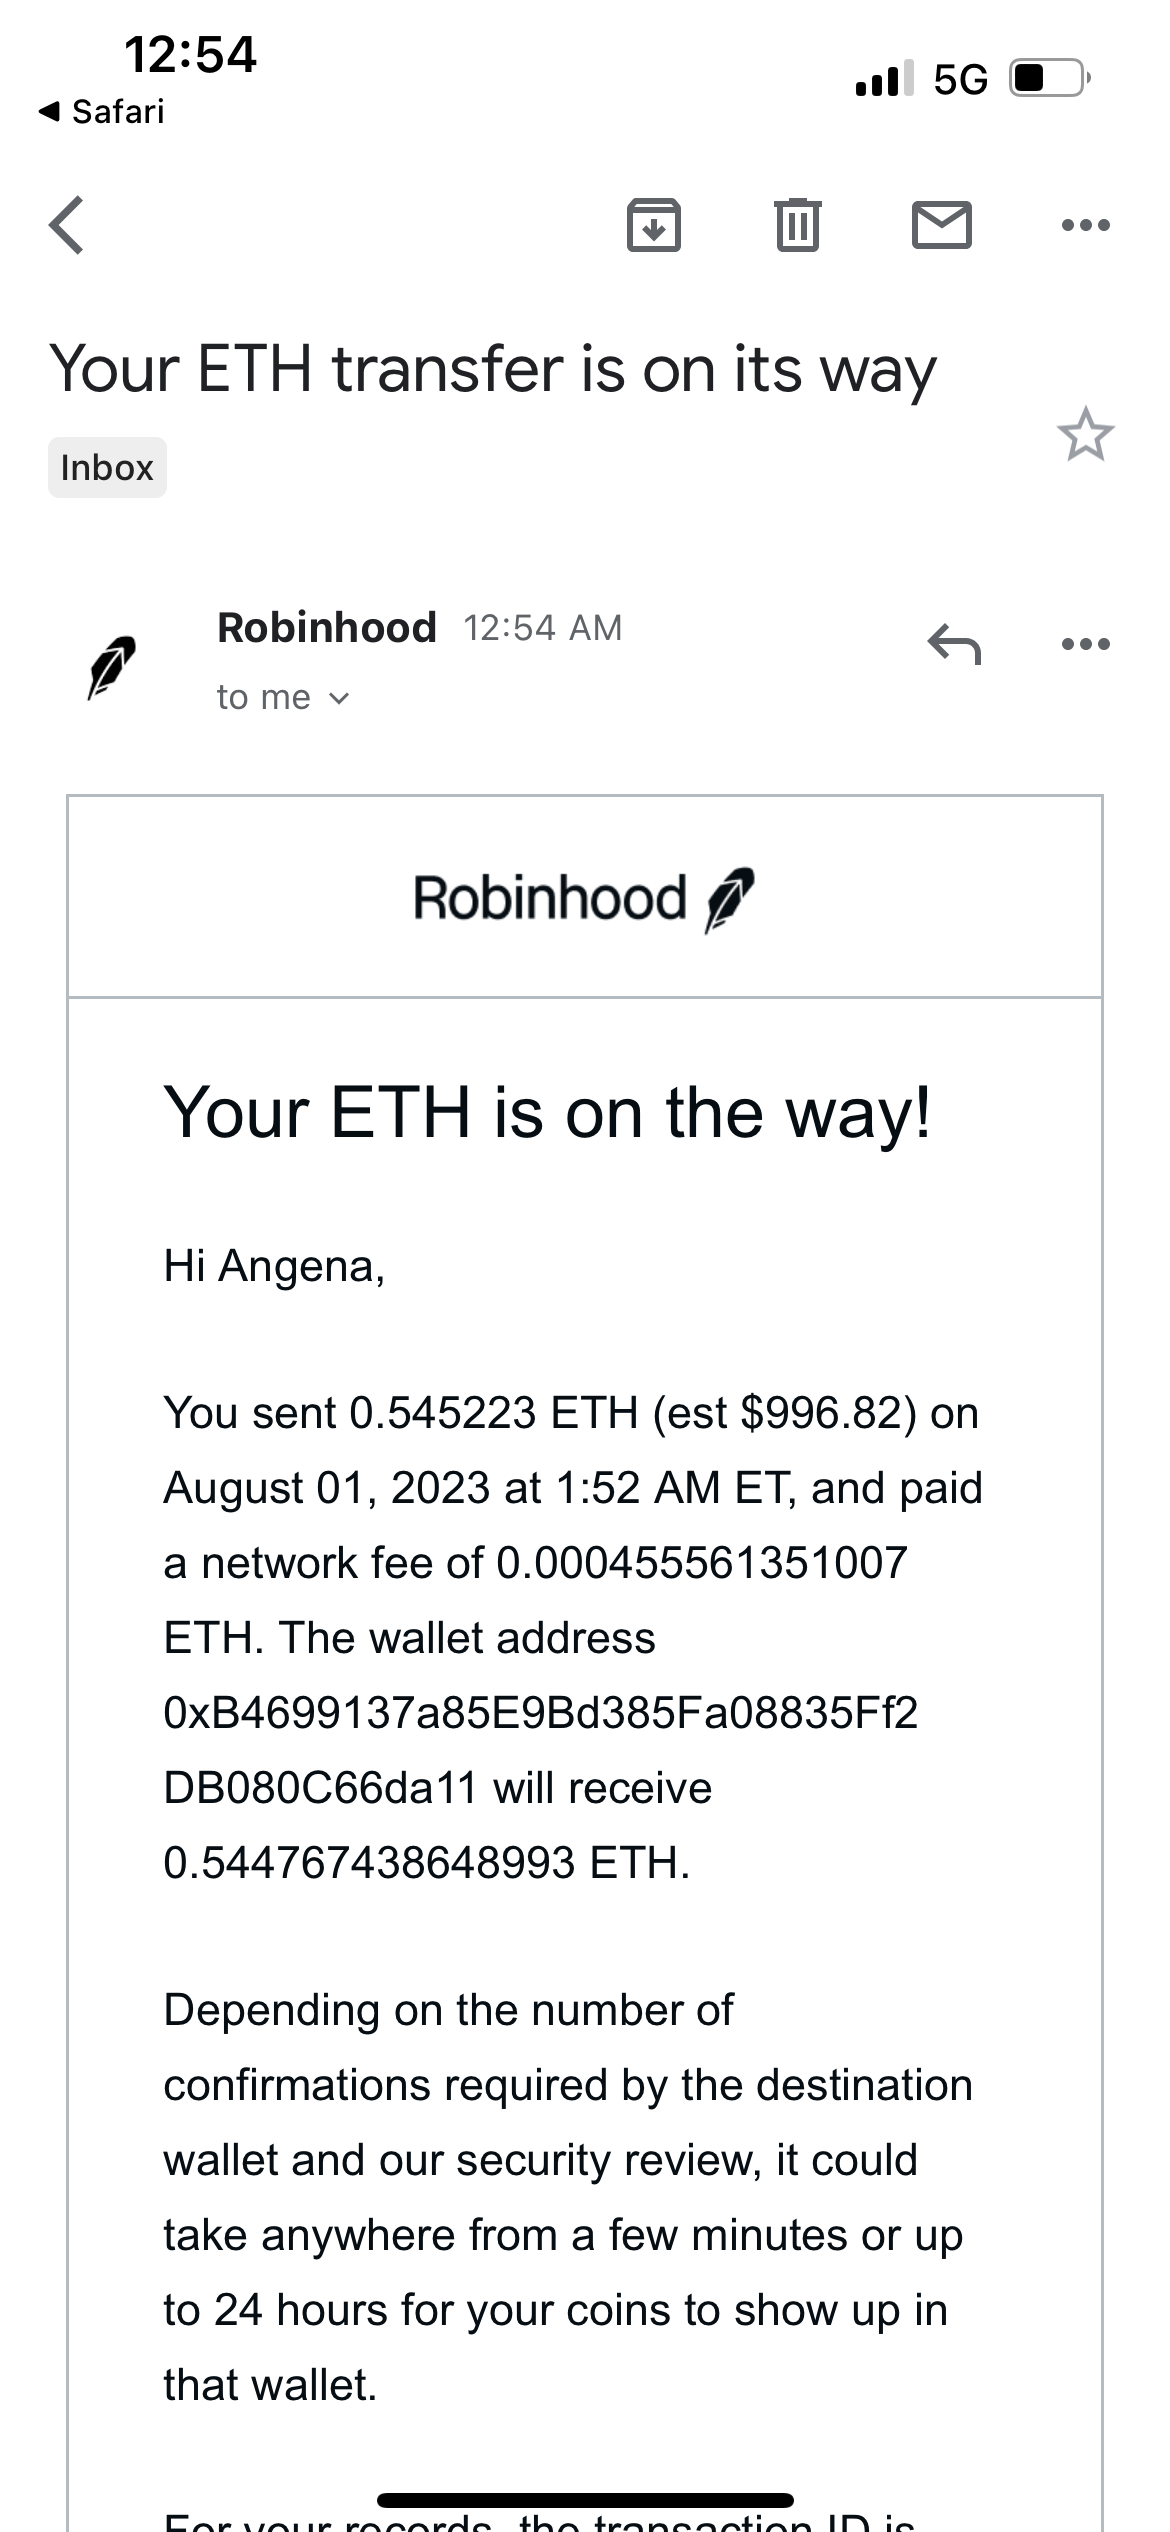This screenshot has height=2532, width=1170.
Task: Expand recipient details next to 'to me'
Action: 339,698
